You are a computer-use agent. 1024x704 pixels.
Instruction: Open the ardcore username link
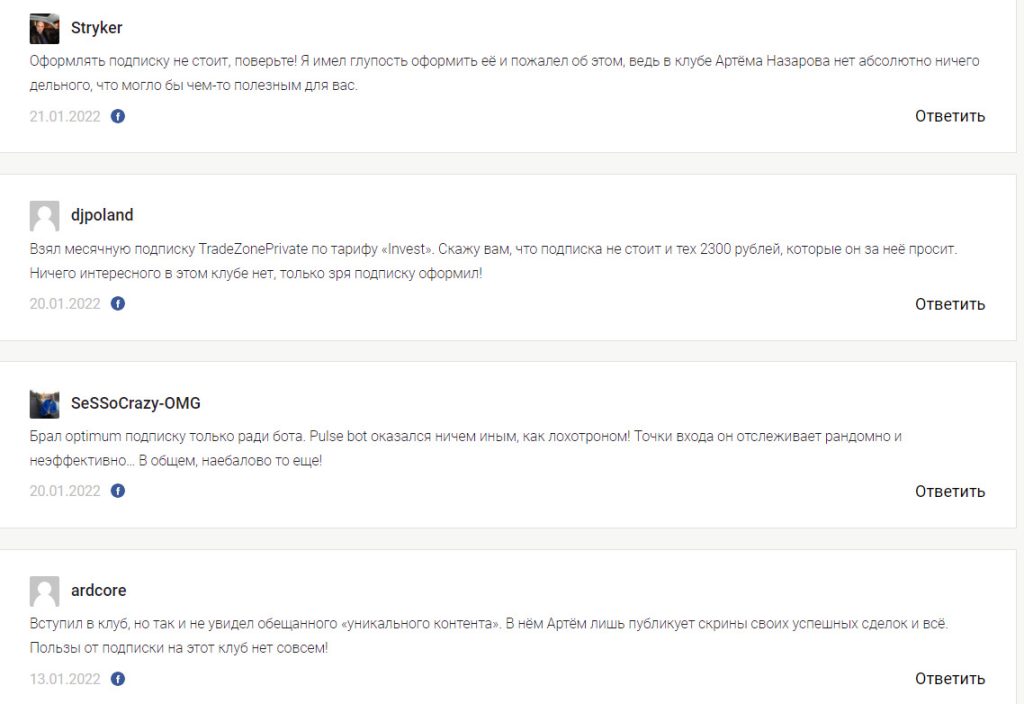[99, 590]
